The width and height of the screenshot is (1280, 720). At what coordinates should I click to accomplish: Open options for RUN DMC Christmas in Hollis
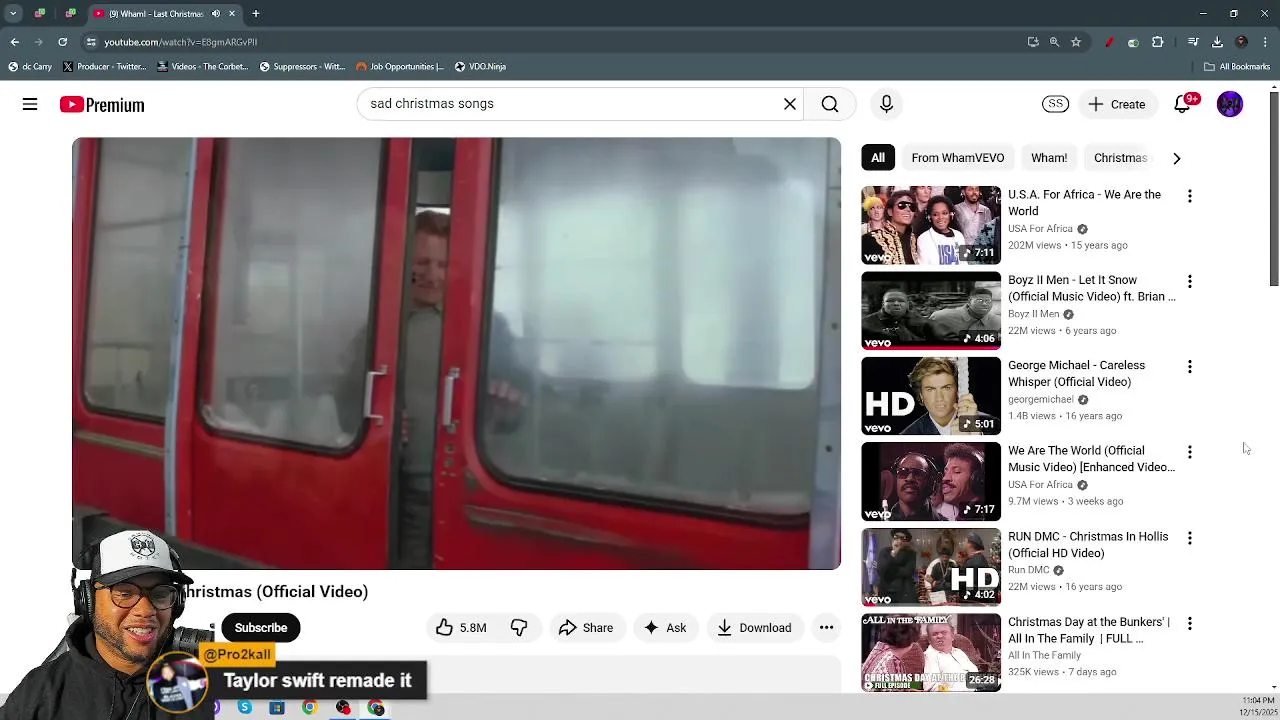[1190, 538]
